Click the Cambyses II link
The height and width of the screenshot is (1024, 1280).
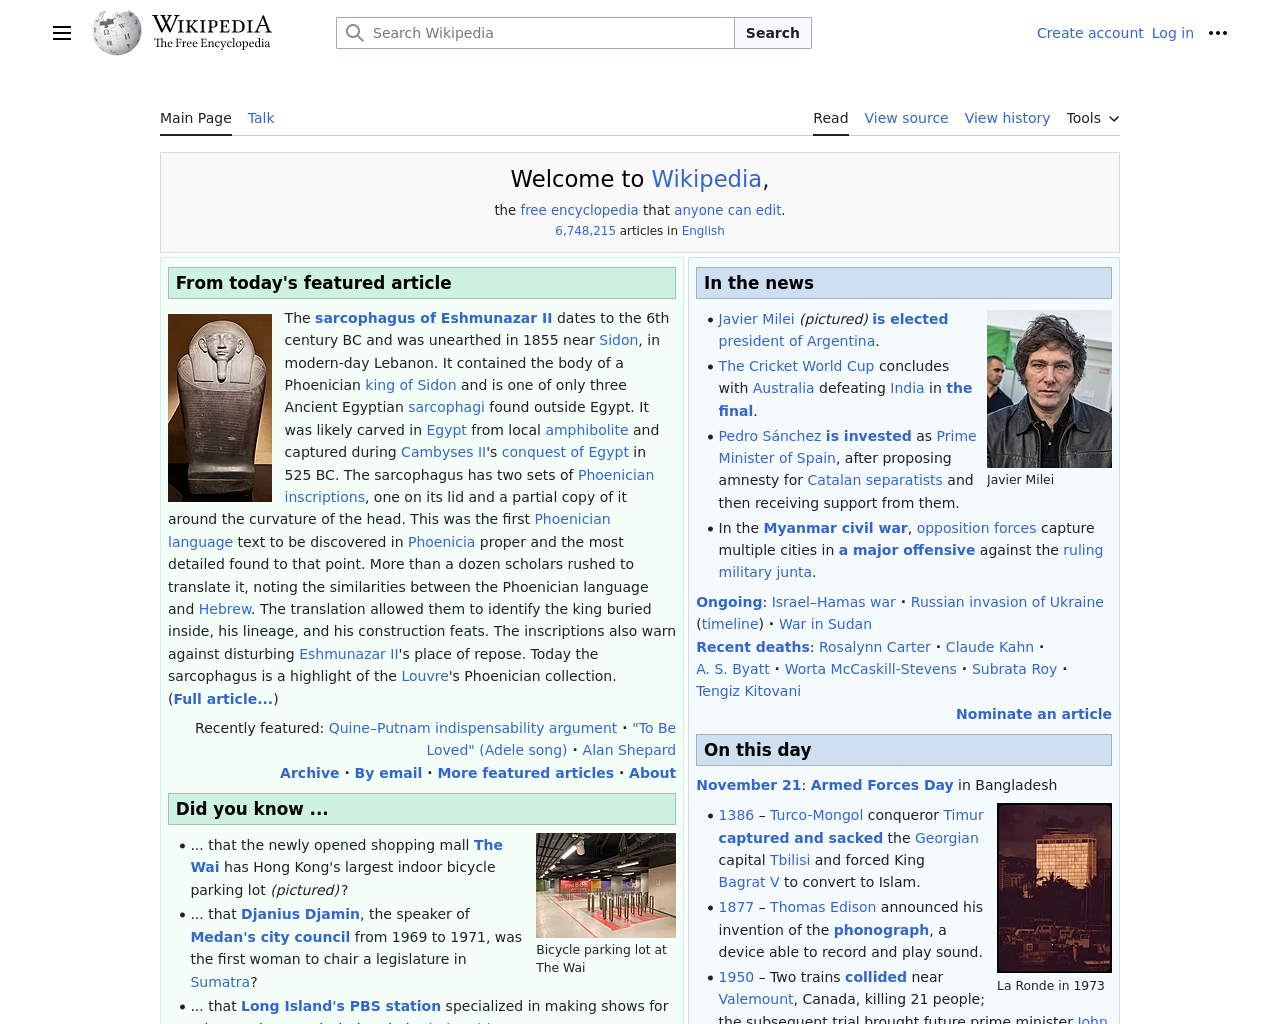pos(444,452)
